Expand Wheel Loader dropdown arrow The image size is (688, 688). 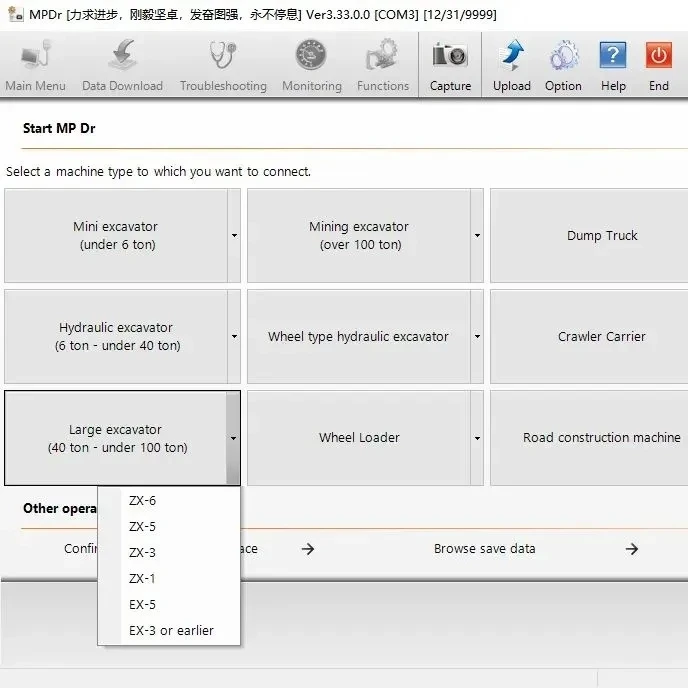click(x=477, y=438)
